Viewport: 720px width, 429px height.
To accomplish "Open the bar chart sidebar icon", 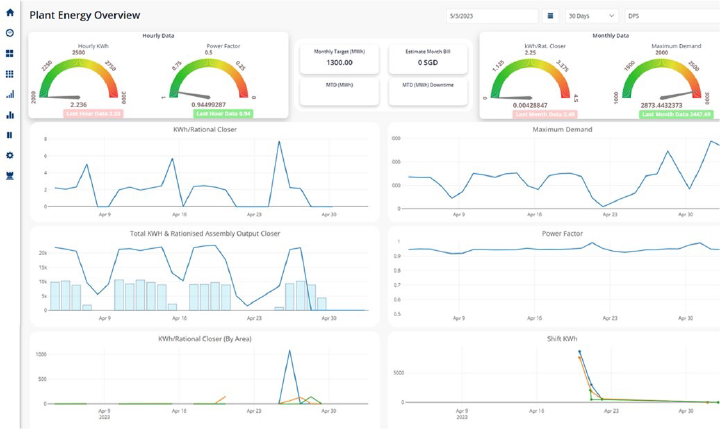I will [x=10, y=115].
